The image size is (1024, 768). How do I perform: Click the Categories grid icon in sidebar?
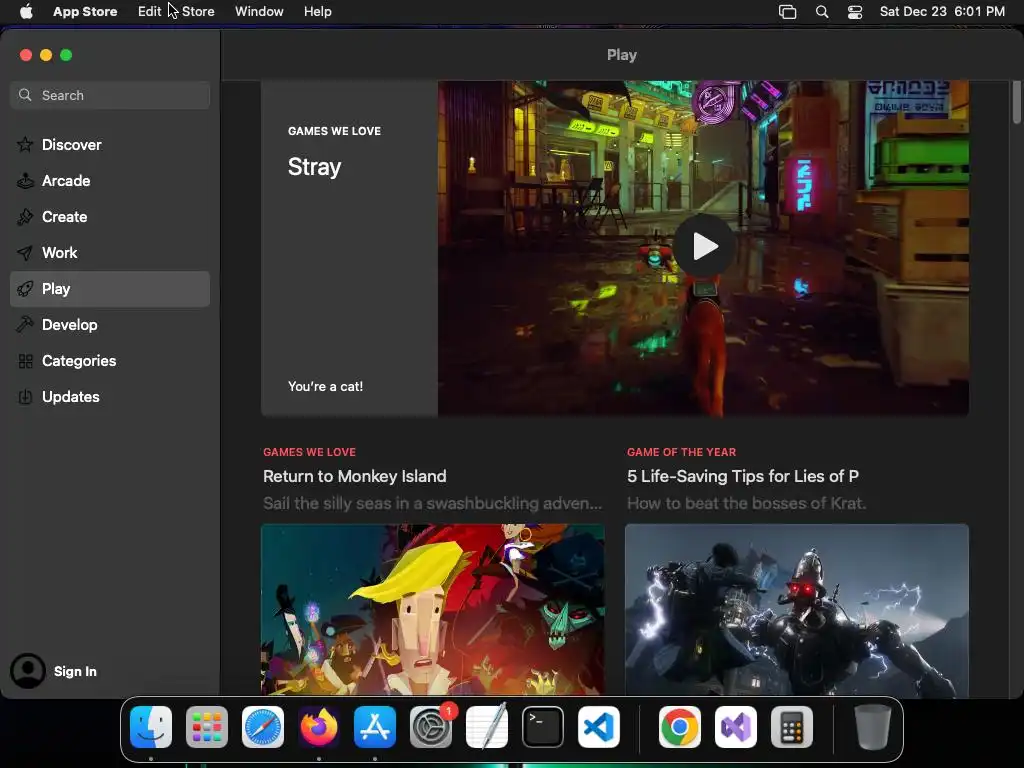(25, 360)
